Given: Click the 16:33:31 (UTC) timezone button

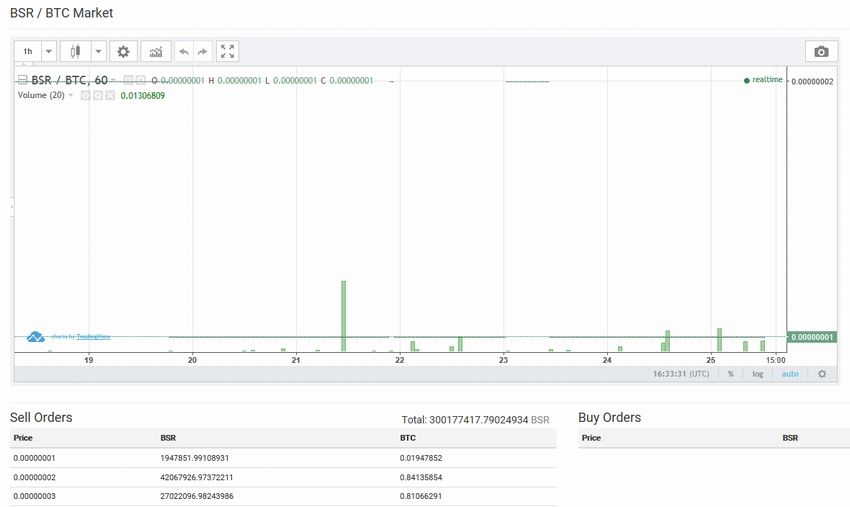Looking at the screenshot, I should tap(681, 374).
